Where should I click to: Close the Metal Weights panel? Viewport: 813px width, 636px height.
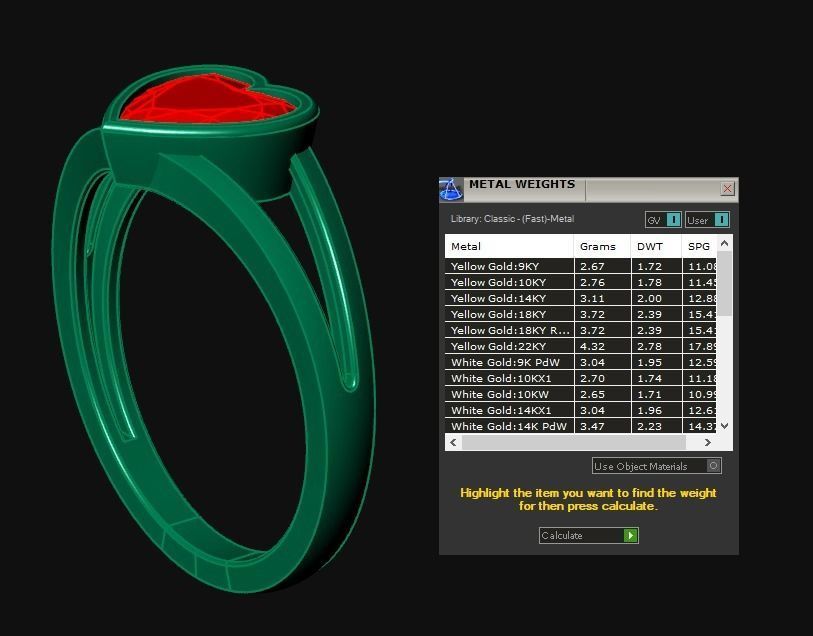point(727,189)
